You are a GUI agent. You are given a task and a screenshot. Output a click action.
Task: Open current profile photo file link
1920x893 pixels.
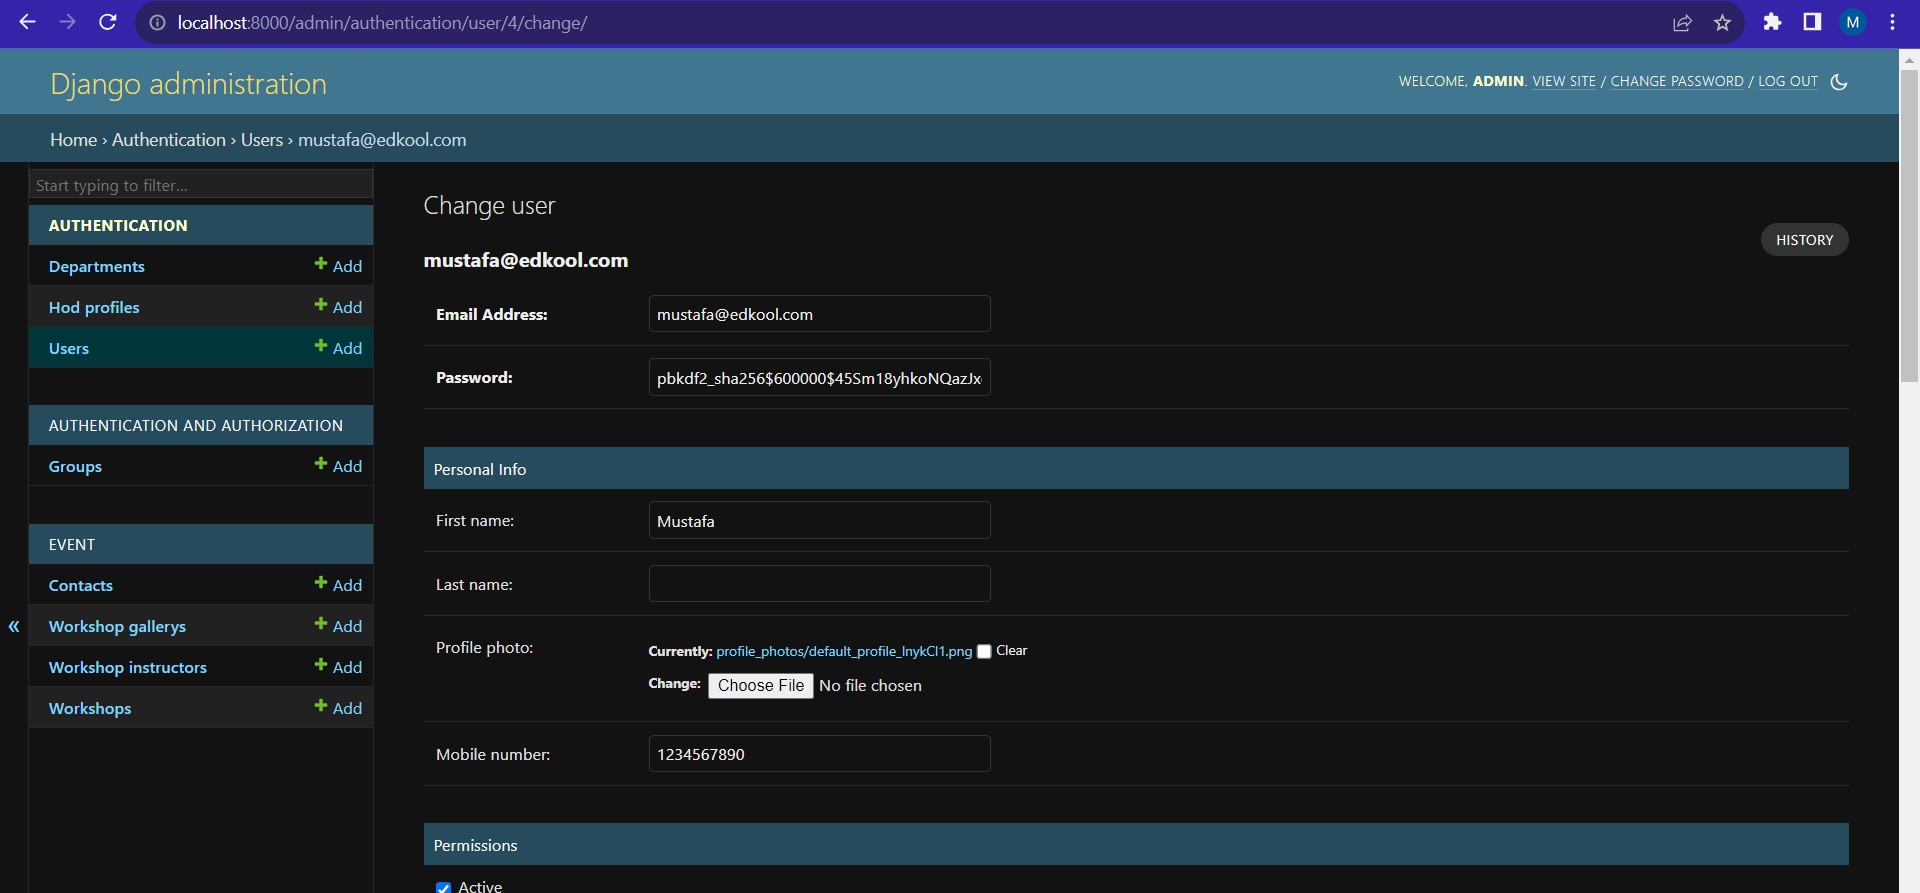(x=844, y=651)
